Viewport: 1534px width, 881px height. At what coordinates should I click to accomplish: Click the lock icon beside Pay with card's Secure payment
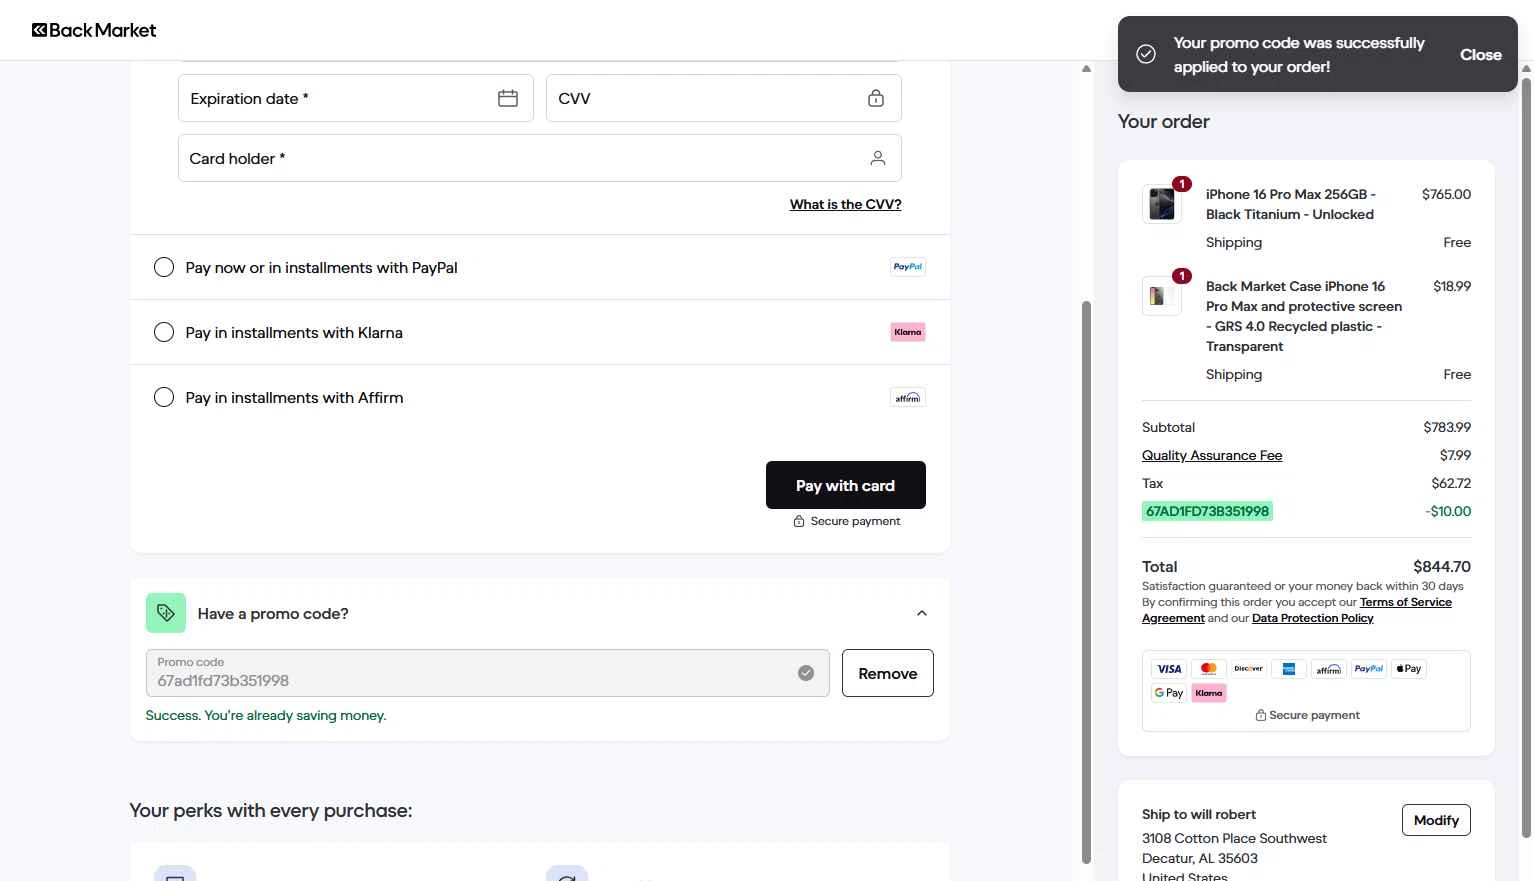point(799,521)
